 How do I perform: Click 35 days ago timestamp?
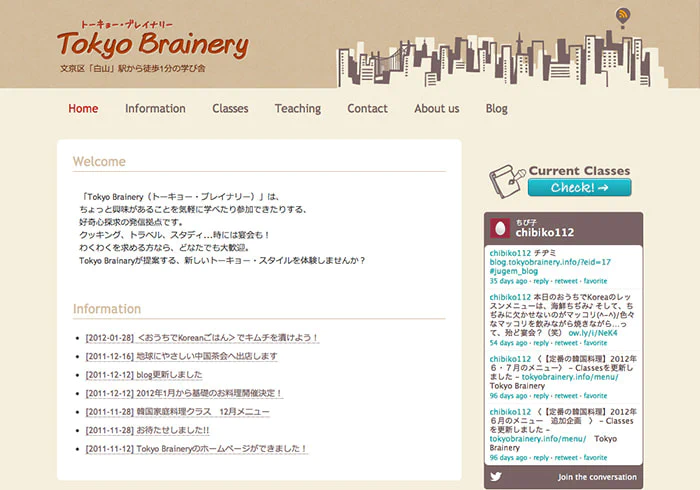[x=508, y=281]
